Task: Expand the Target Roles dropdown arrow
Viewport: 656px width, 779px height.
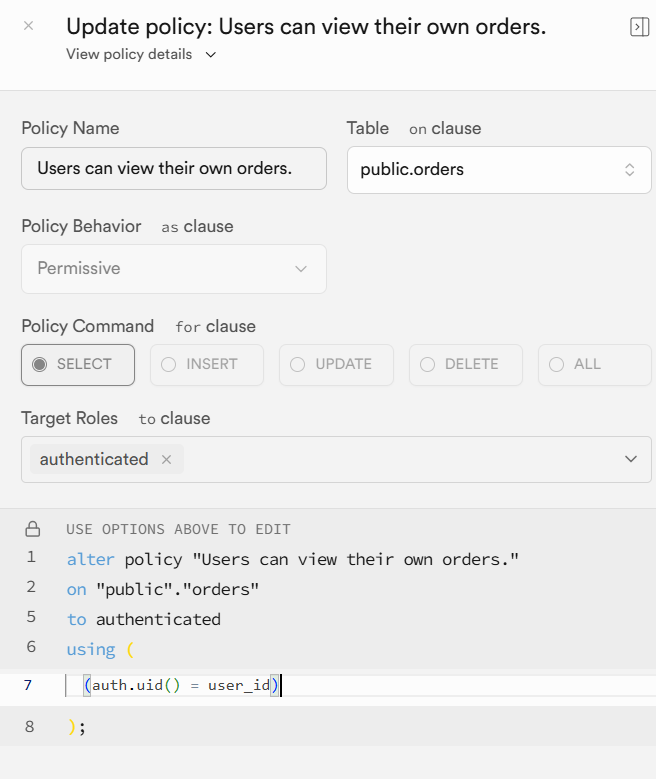Action: point(631,459)
